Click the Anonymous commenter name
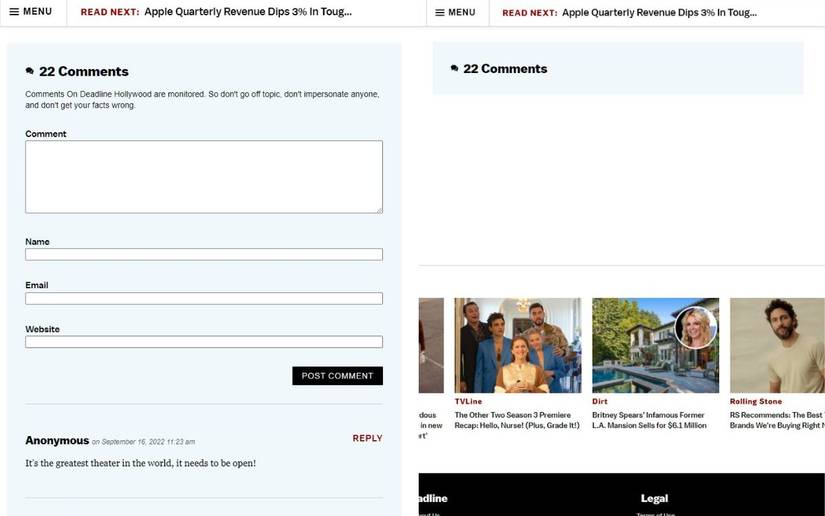 coord(57,440)
